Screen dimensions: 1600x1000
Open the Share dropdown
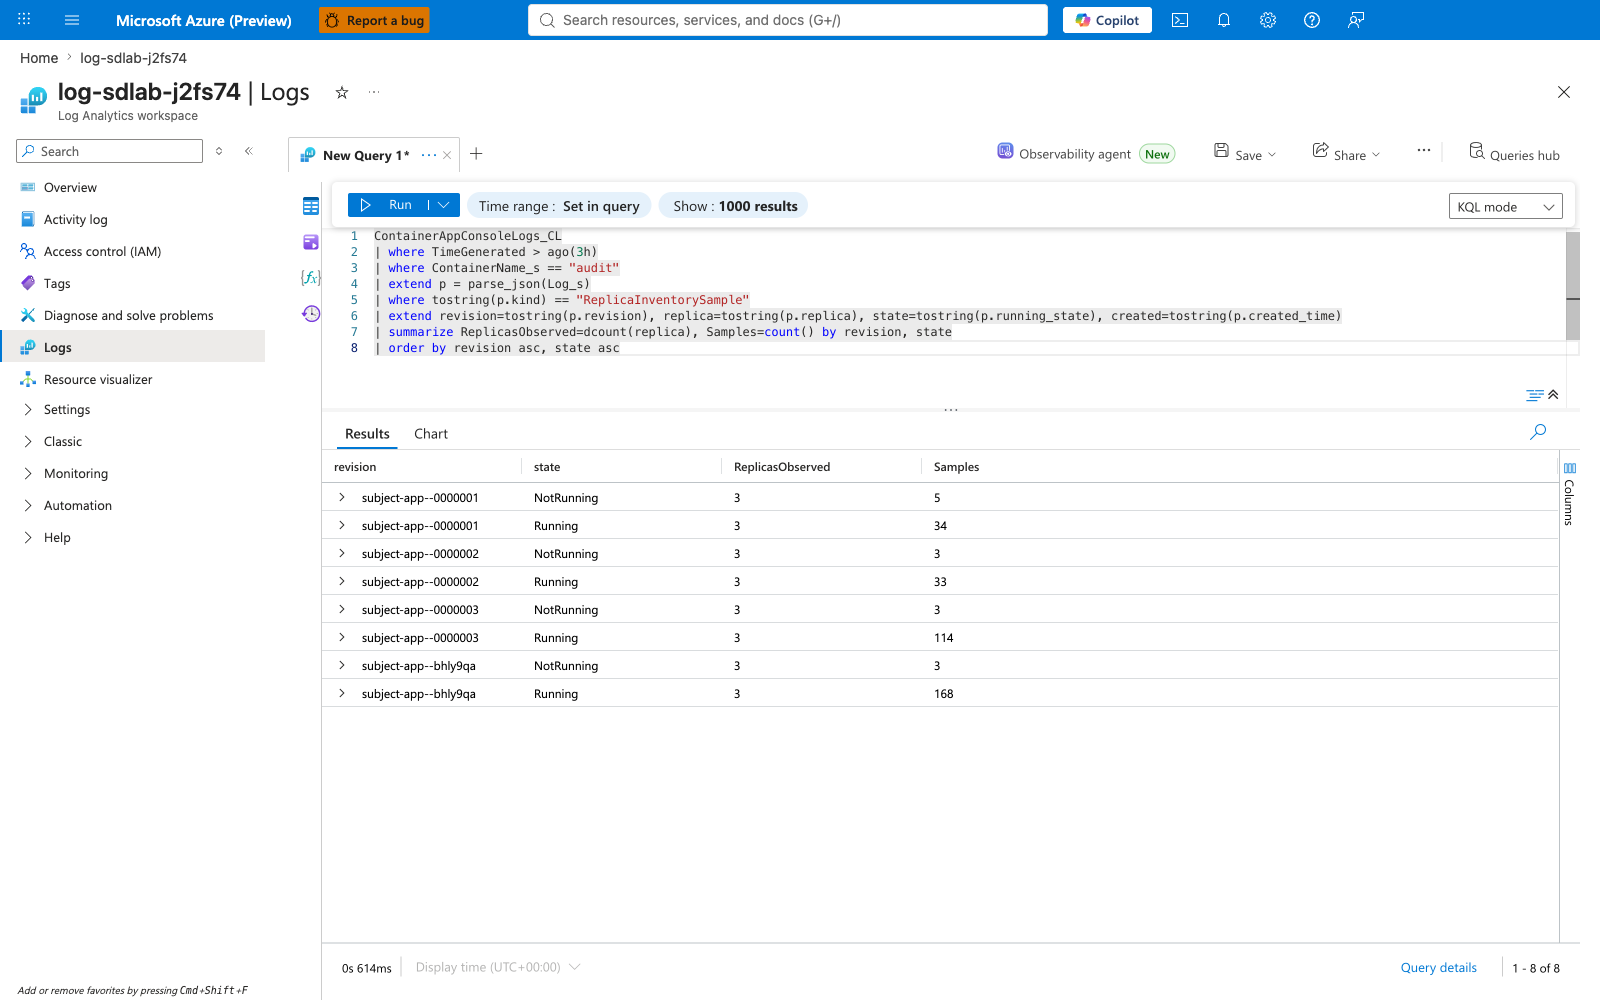[1346, 154]
